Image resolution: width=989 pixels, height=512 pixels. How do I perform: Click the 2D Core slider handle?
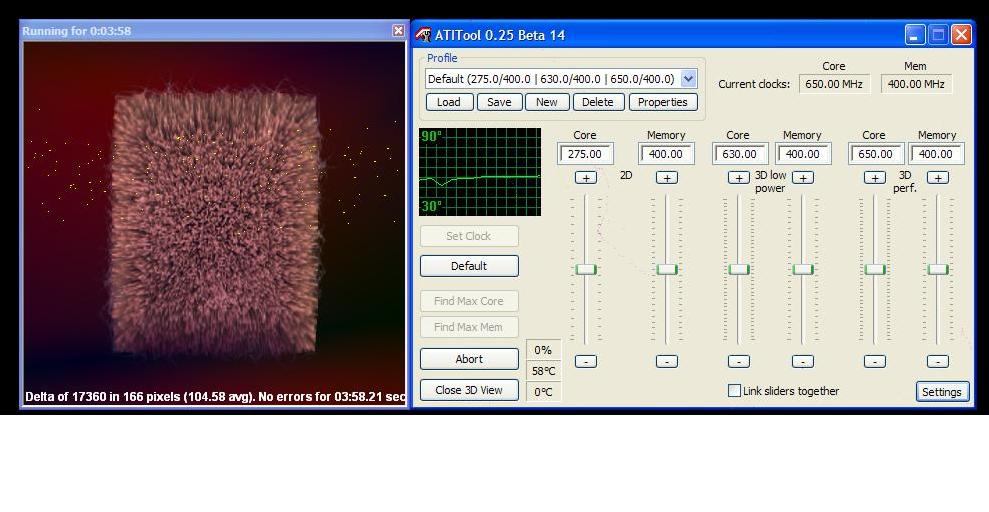click(x=586, y=269)
